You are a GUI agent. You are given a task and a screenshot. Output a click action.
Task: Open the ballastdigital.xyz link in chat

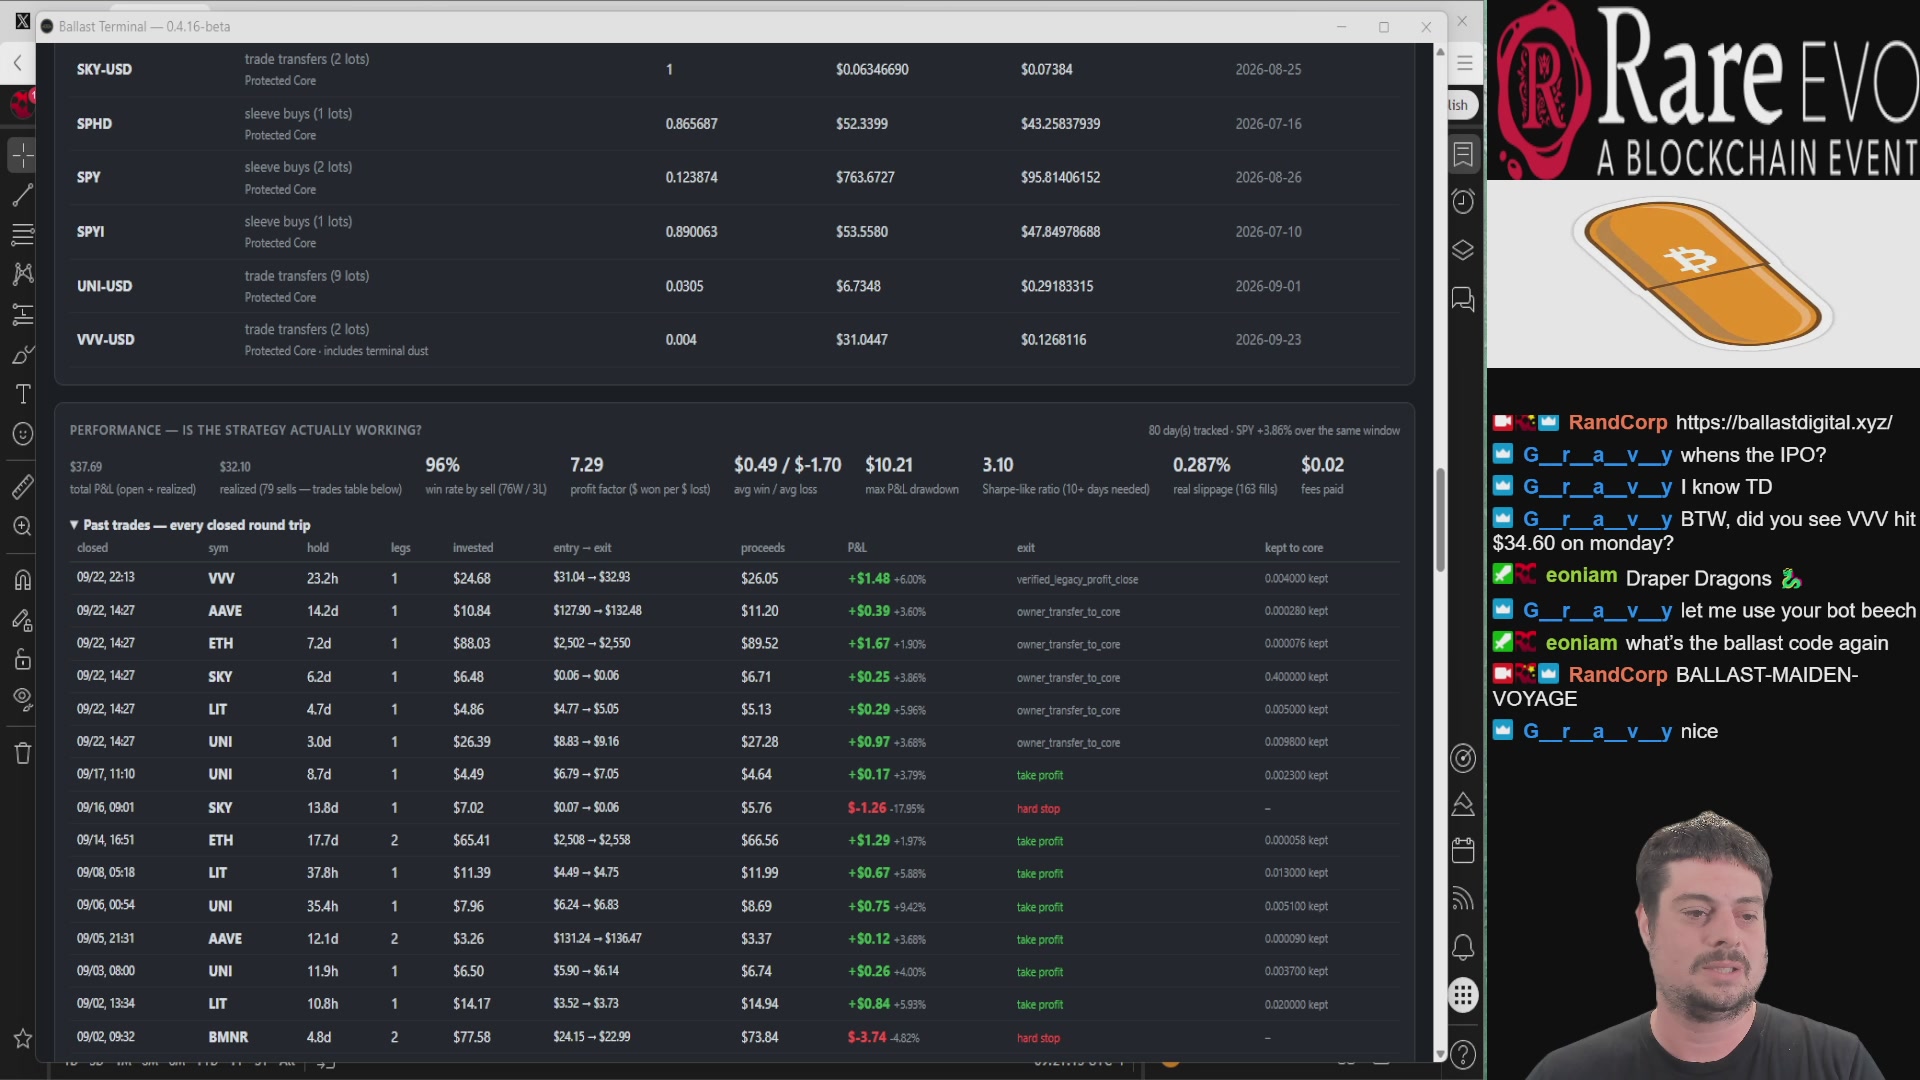1784,422
